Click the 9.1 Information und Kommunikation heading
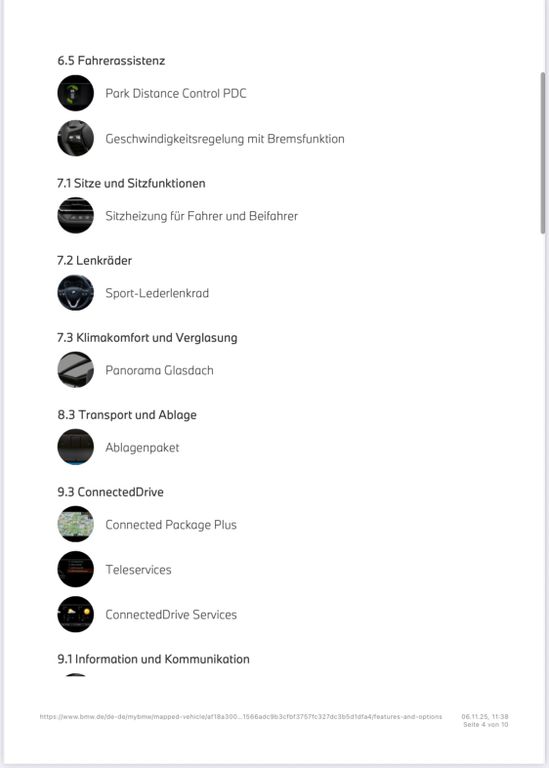The image size is (549, 768). coord(153,659)
